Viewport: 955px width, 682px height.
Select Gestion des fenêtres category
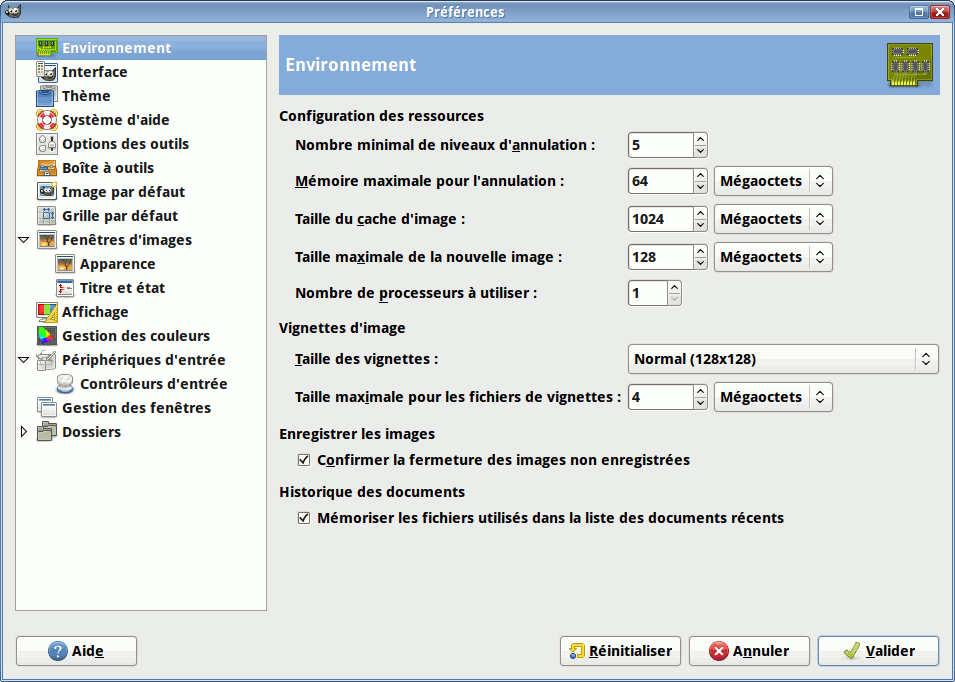click(136, 408)
